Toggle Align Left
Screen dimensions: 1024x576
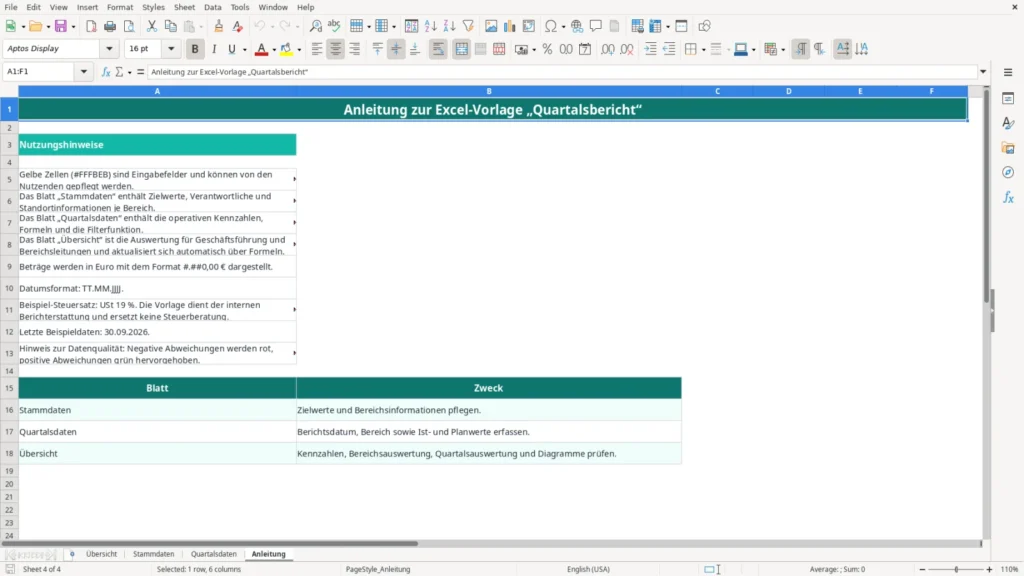coord(317,49)
